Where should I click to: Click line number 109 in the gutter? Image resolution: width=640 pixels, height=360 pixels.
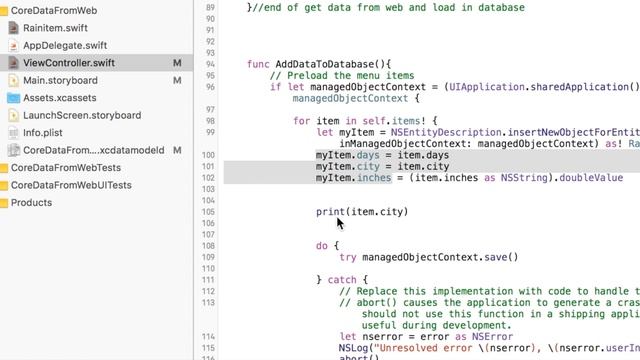pyautogui.click(x=208, y=257)
